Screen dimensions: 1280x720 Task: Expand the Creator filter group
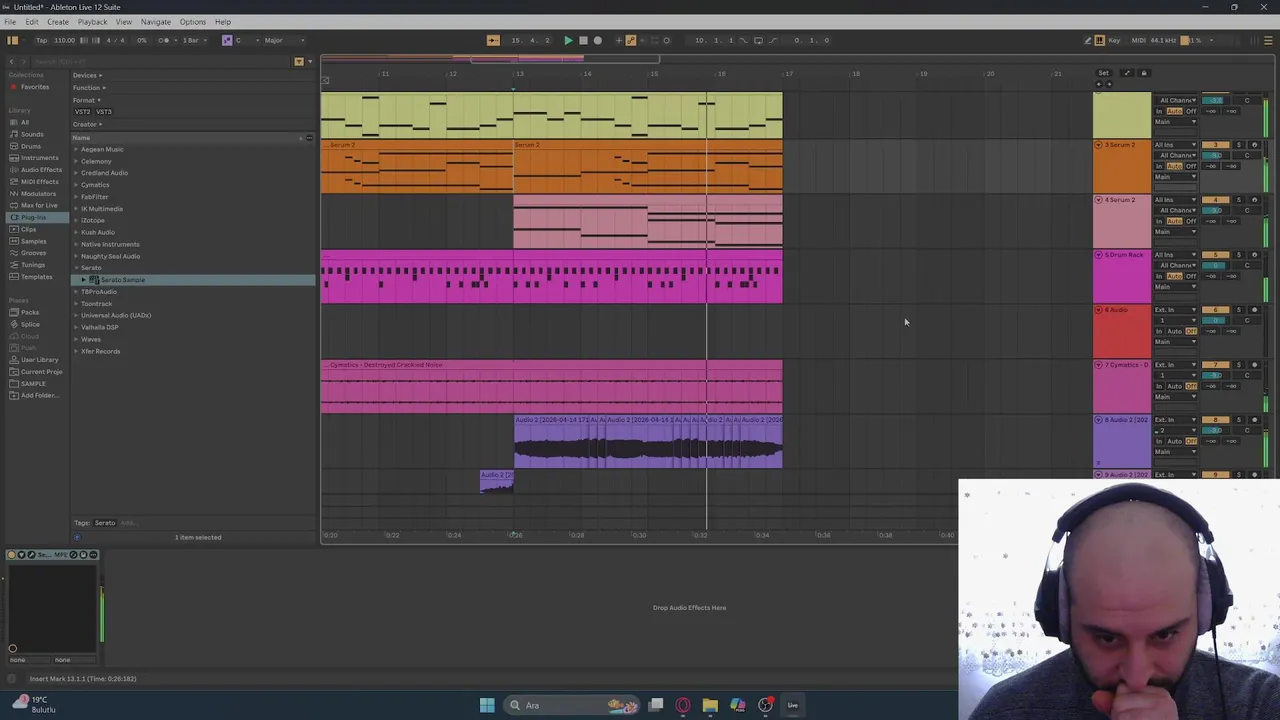87,124
